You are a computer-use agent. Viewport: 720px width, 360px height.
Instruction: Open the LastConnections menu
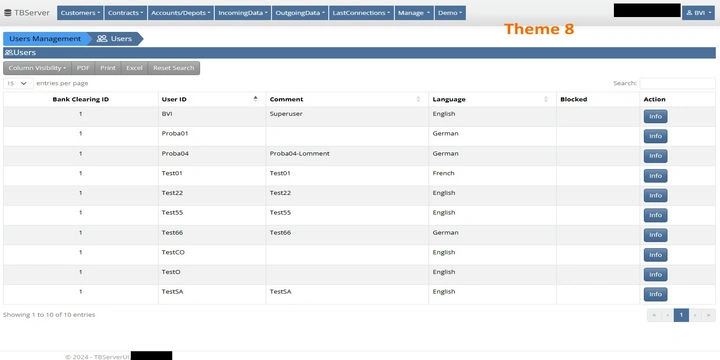click(361, 13)
